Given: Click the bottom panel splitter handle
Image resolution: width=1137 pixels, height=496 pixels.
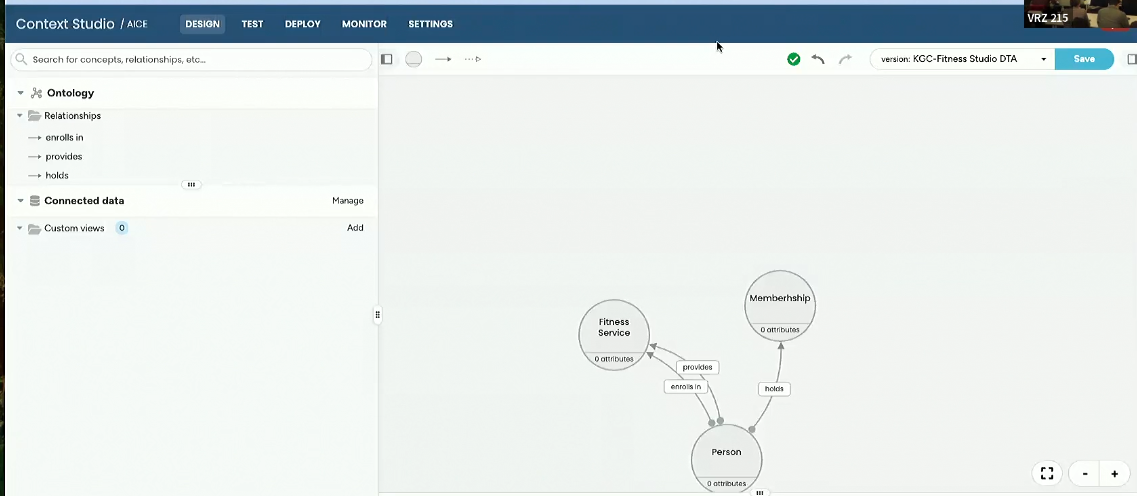Looking at the screenshot, I should click(760, 492).
